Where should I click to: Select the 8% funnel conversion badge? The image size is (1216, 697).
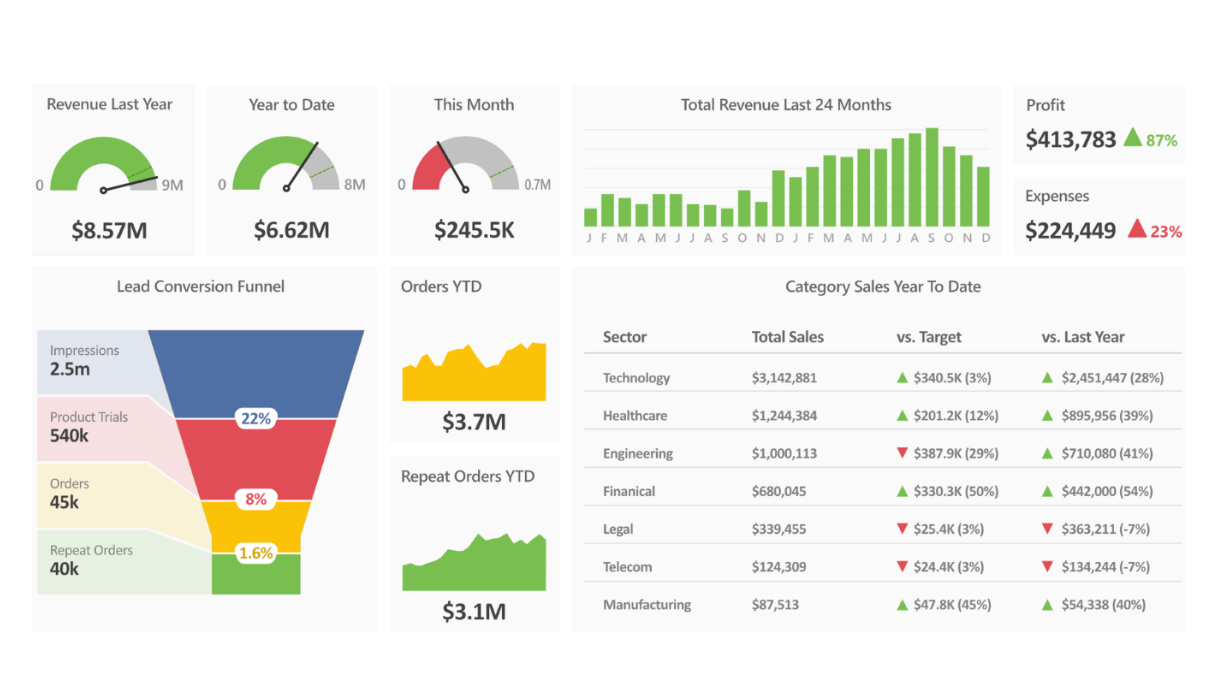tap(256, 499)
